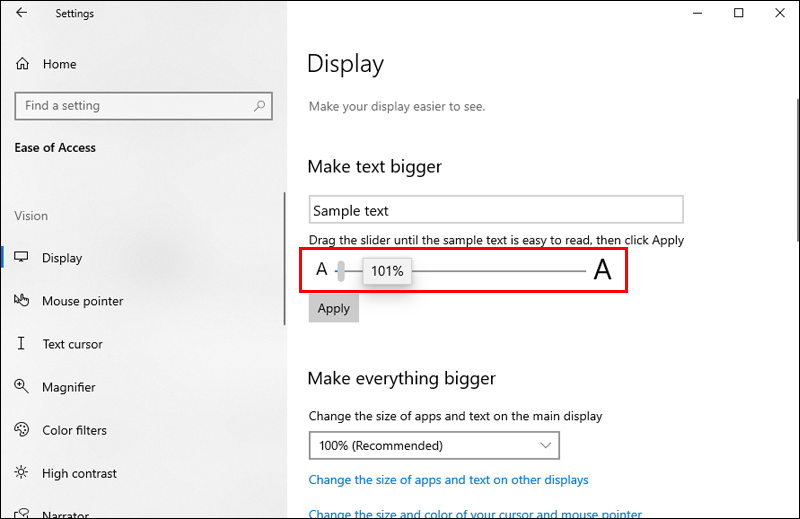
Task: Open Home via house icon
Action: (22, 64)
